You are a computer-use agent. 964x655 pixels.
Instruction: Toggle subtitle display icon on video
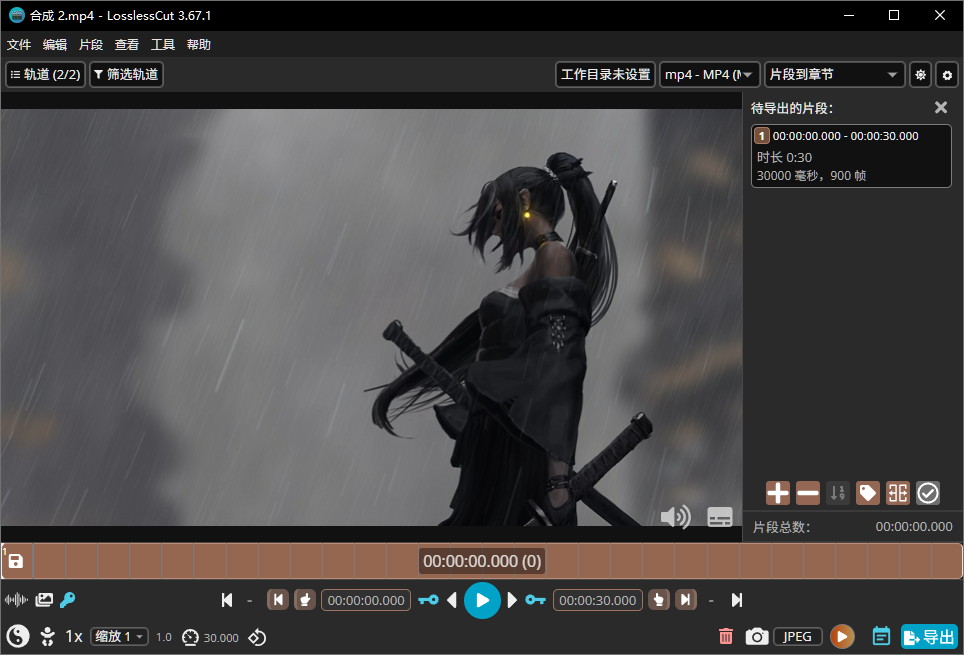tap(720, 517)
